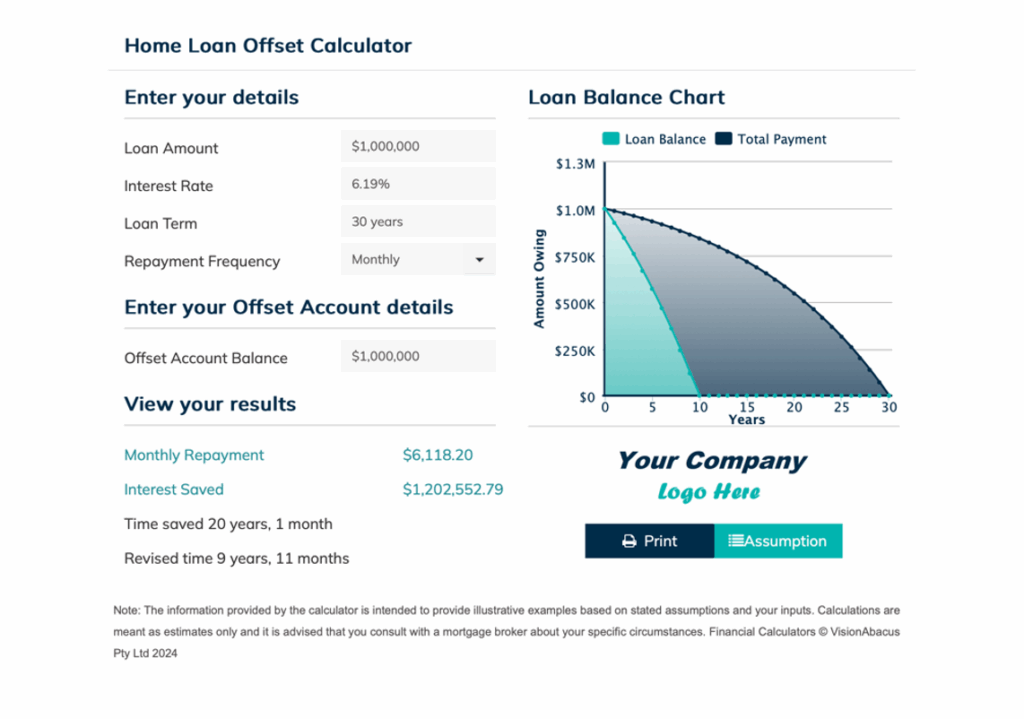
Task: Click the Loan Balance legend label
Action: tap(665, 139)
